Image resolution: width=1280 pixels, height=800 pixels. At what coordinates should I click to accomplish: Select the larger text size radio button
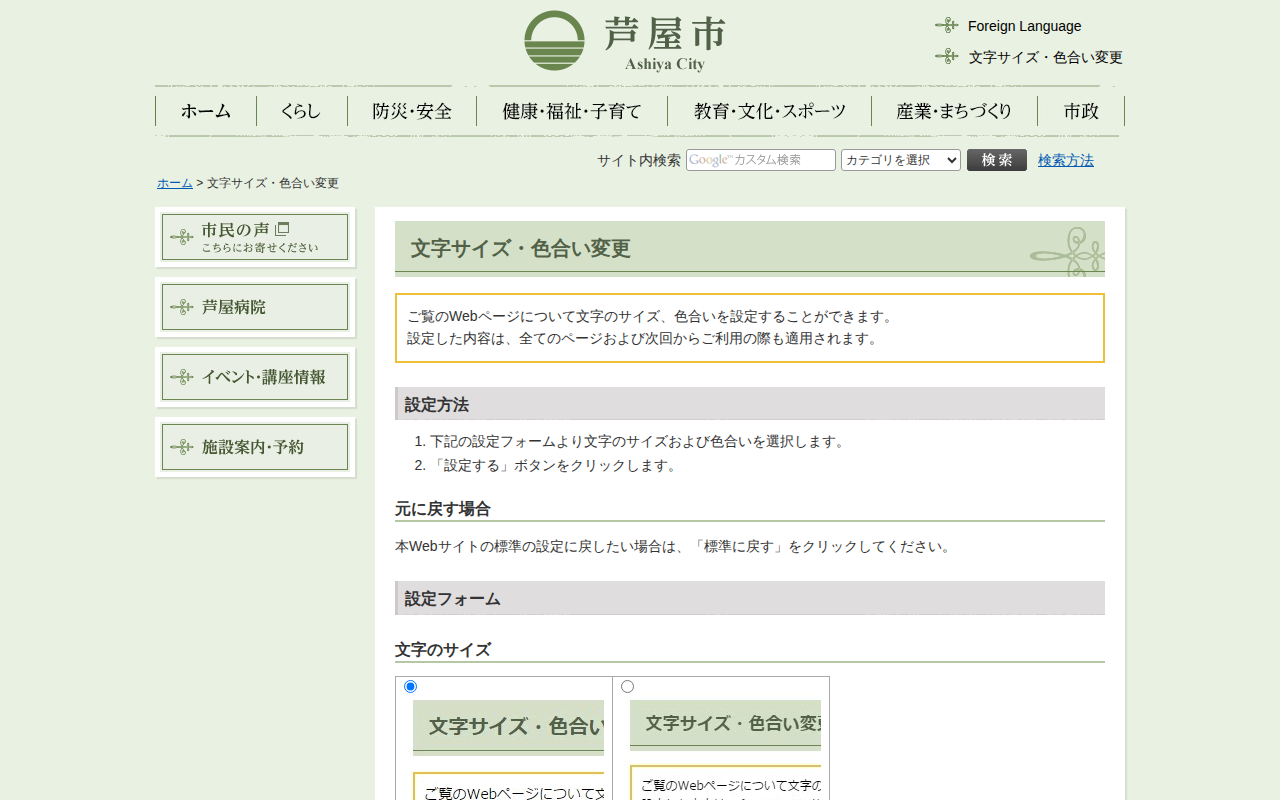410,686
